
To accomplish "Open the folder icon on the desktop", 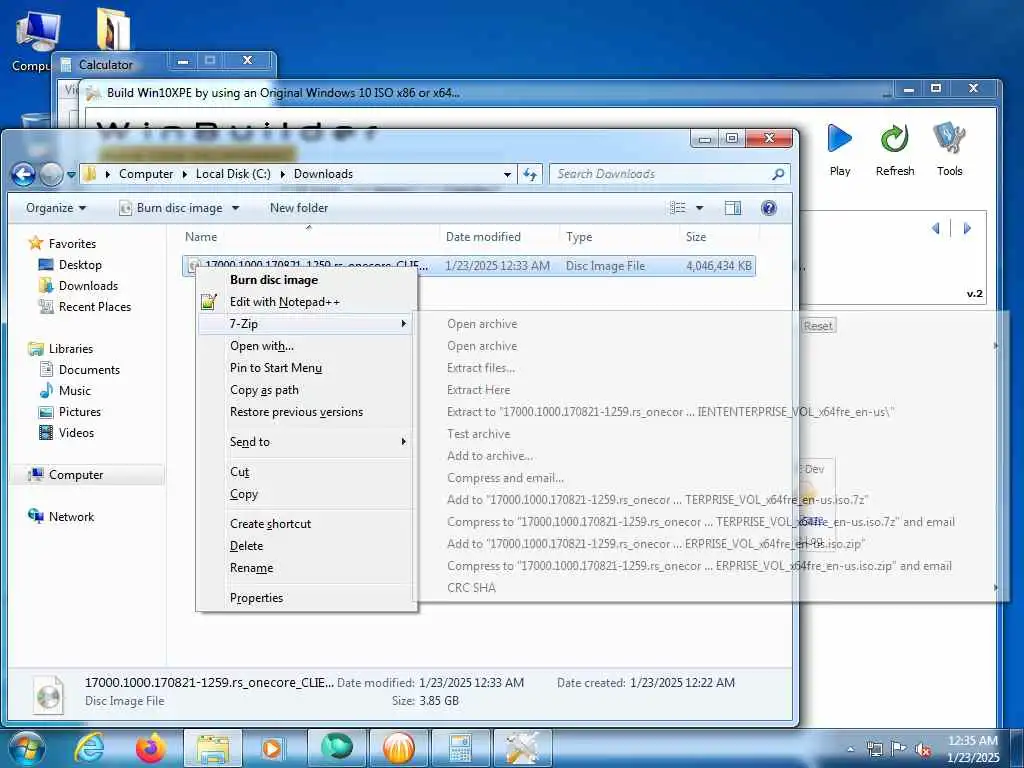I will tap(113, 29).
